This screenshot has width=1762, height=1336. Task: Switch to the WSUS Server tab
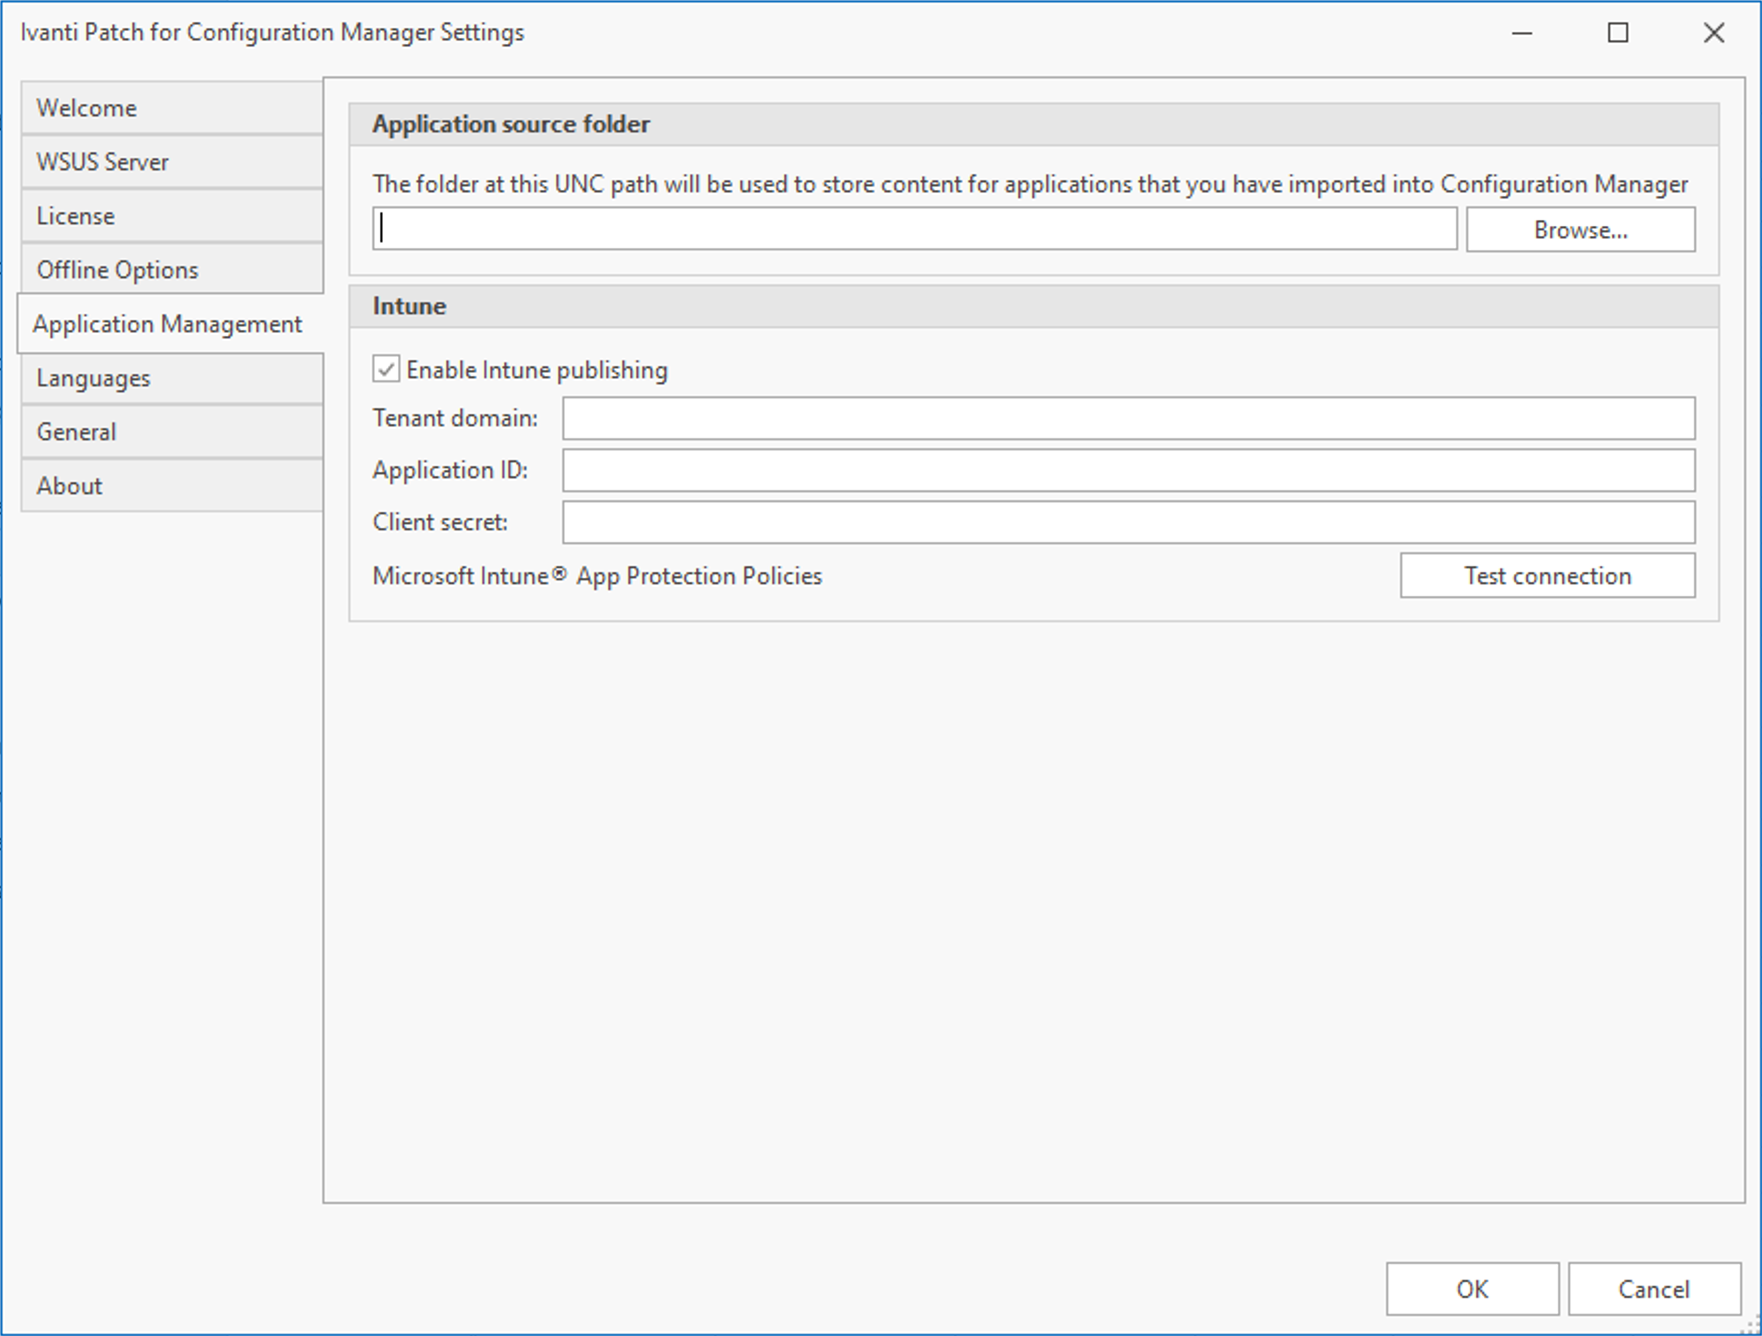[170, 162]
